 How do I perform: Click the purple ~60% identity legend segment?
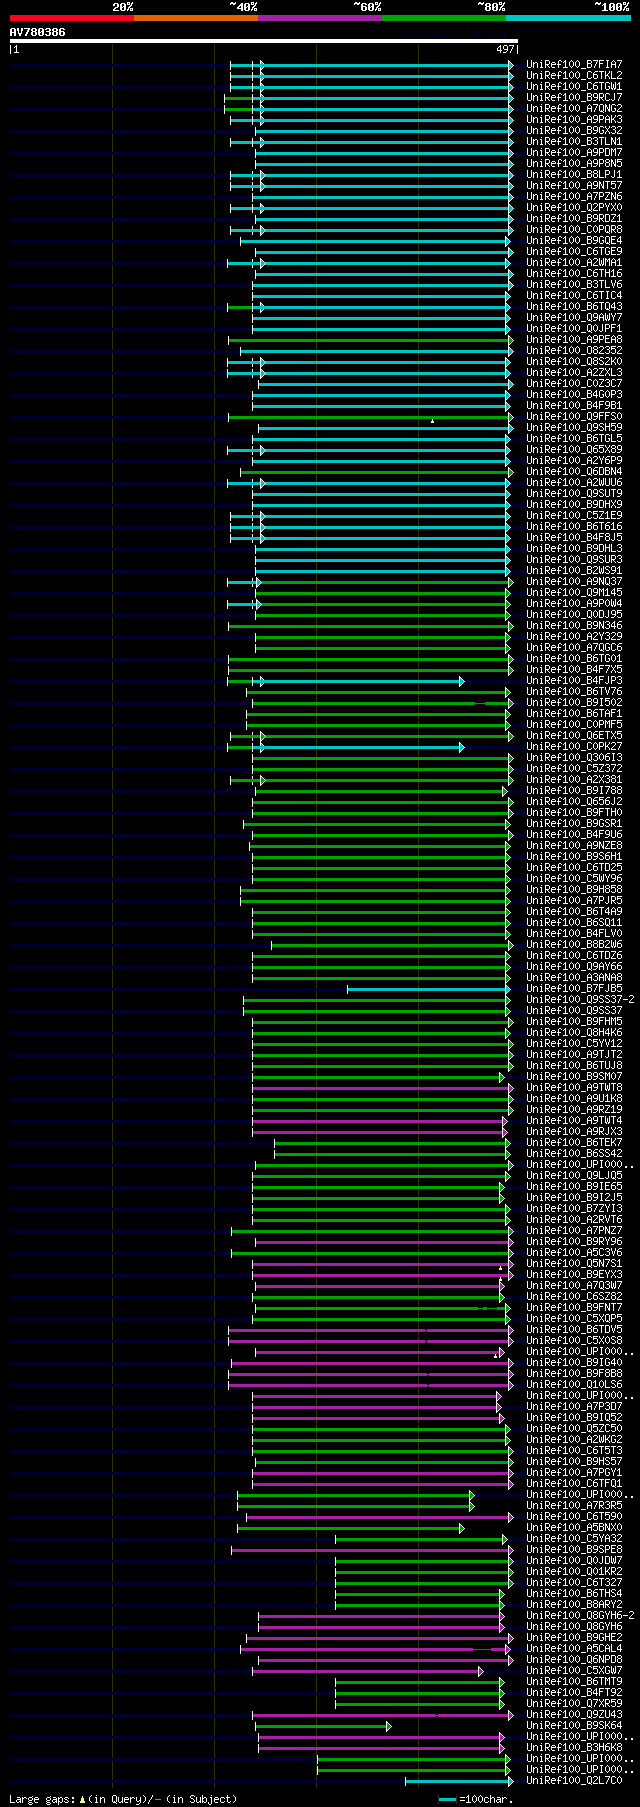pos(319,18)
